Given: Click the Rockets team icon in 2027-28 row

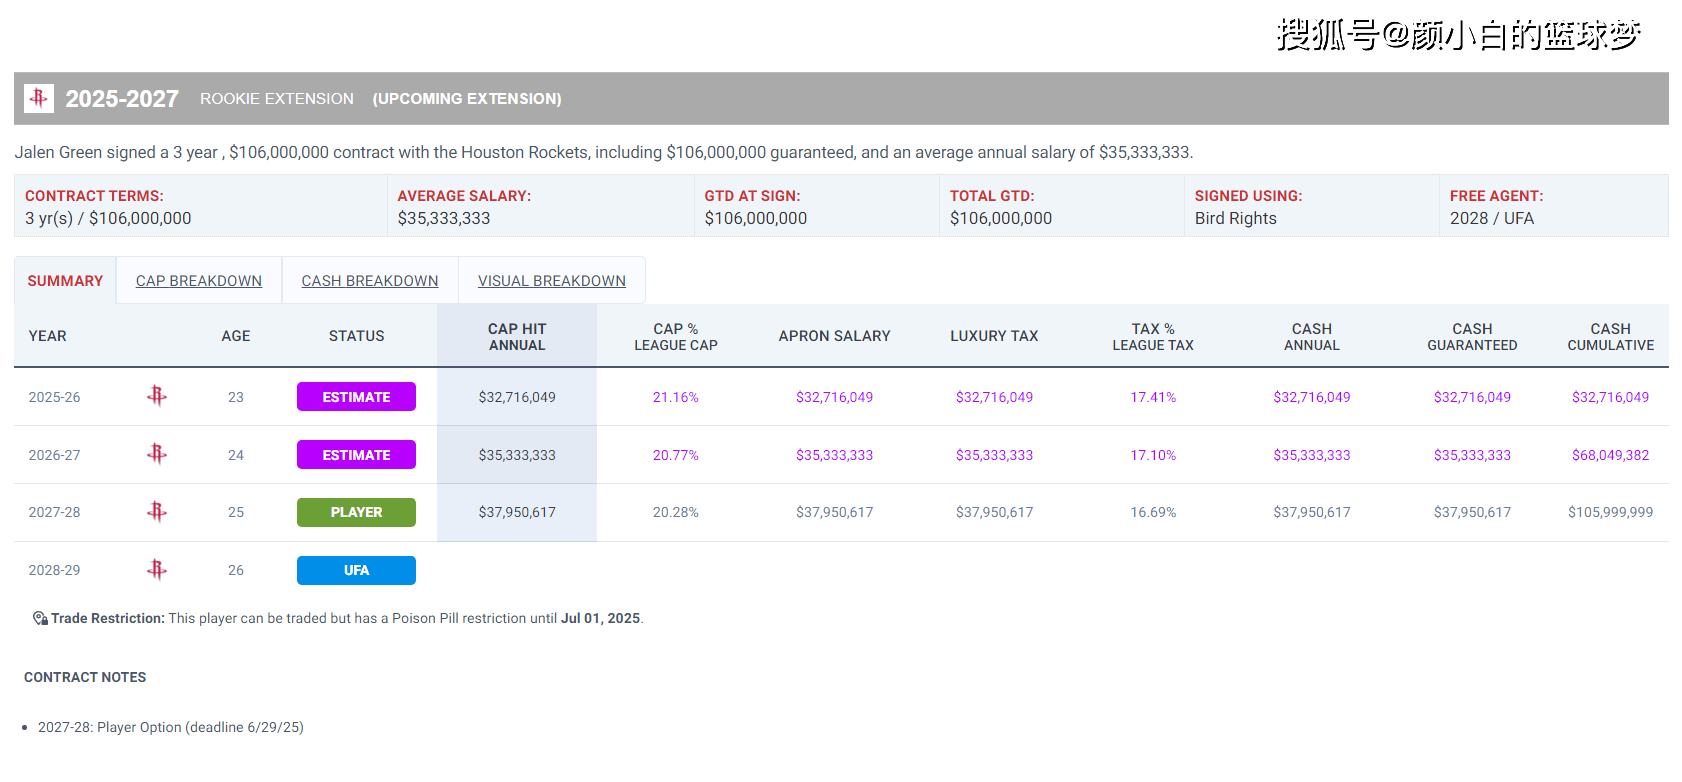Looking at the screenshot, I should coord(157,512).
